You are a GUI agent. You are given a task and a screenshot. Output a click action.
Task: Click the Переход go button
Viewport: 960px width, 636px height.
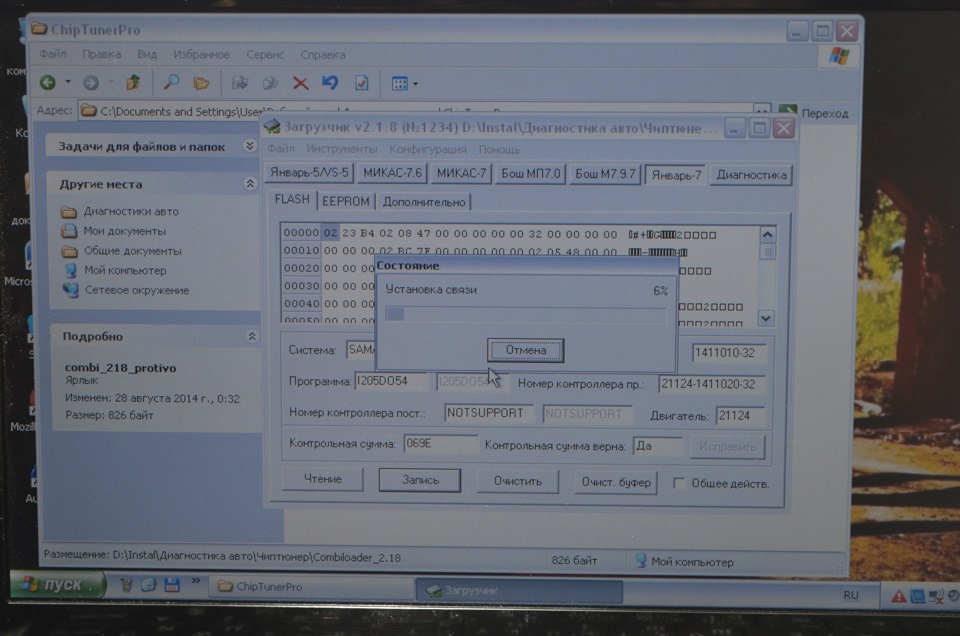[x=814, y=113]
